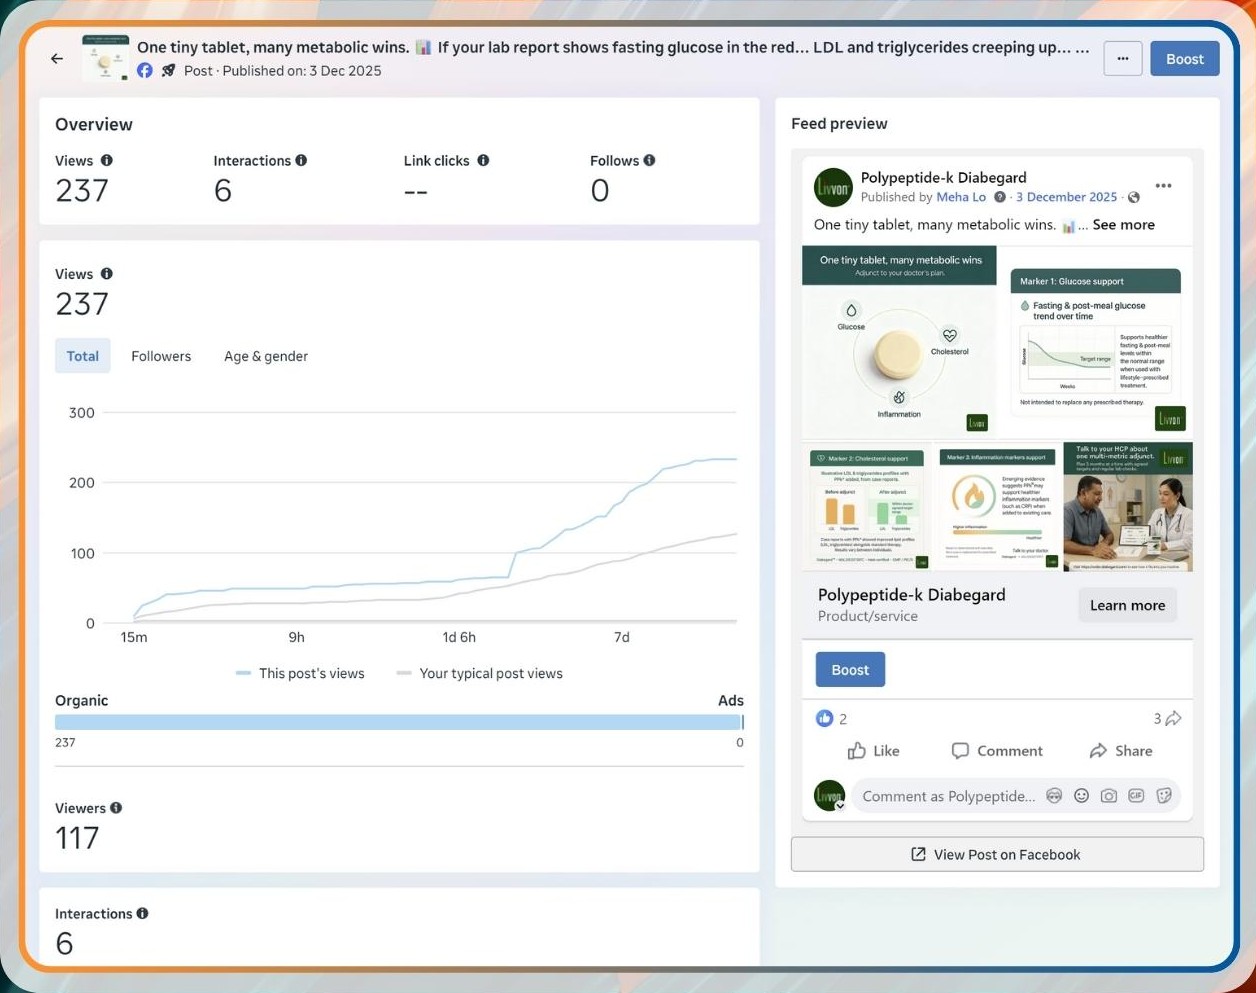This screenshot has width=1256, height=993.
Task: Click the Learn more button
Action: point(1127,605)
